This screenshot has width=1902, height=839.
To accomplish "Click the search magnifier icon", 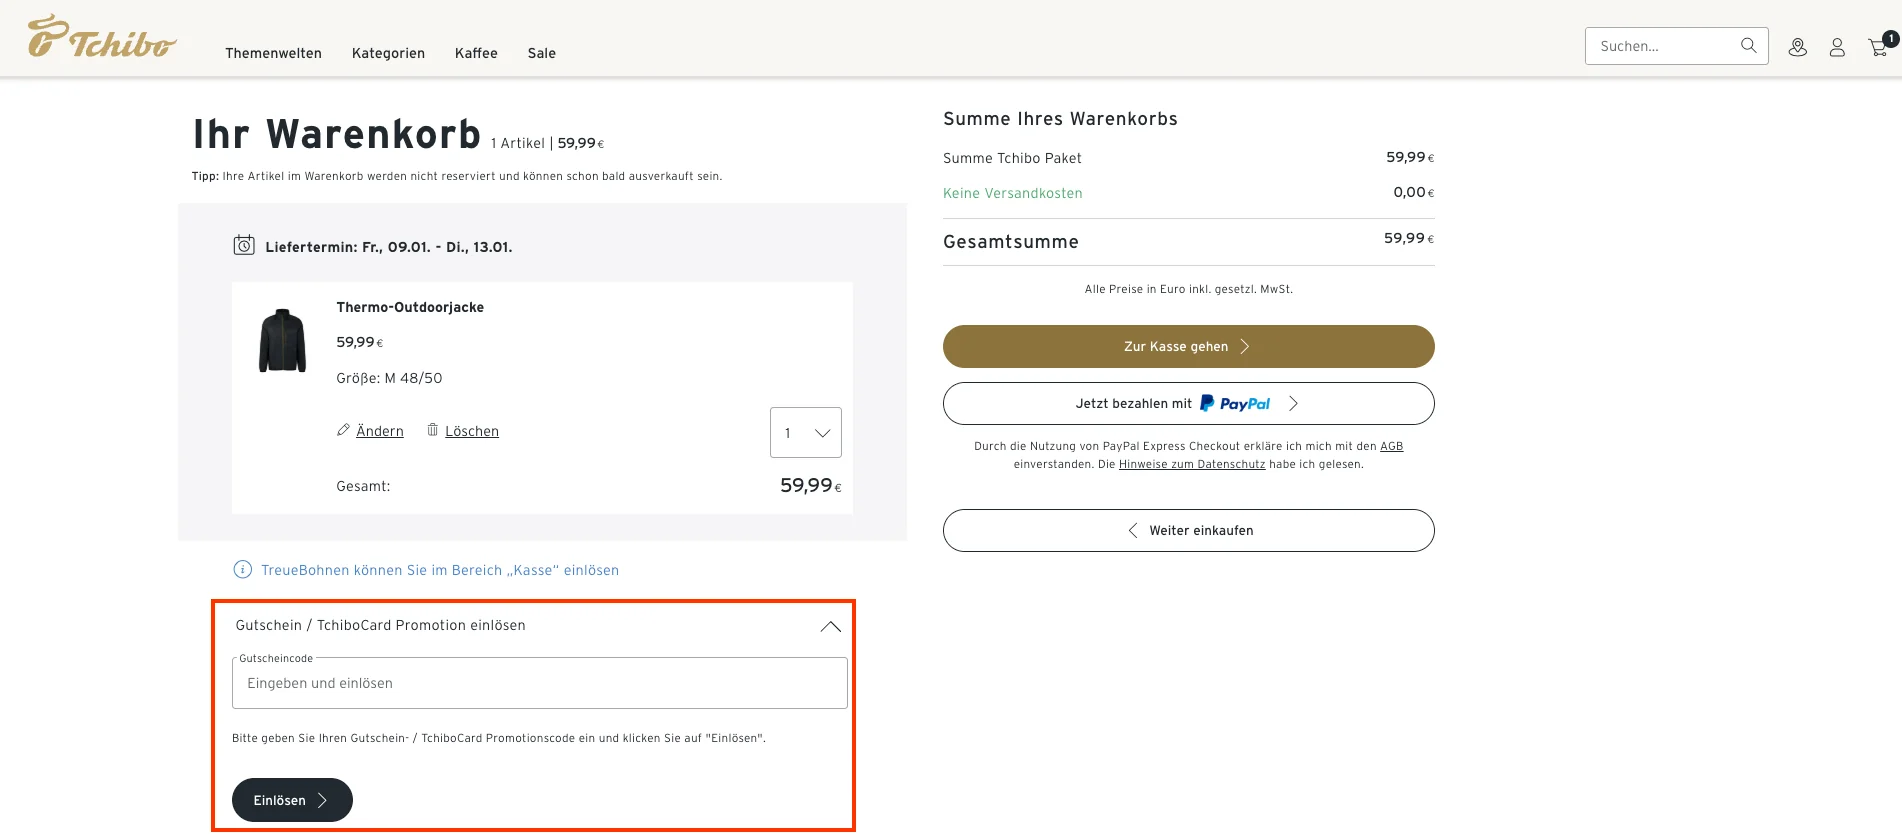I will (x=1748, y=46).
